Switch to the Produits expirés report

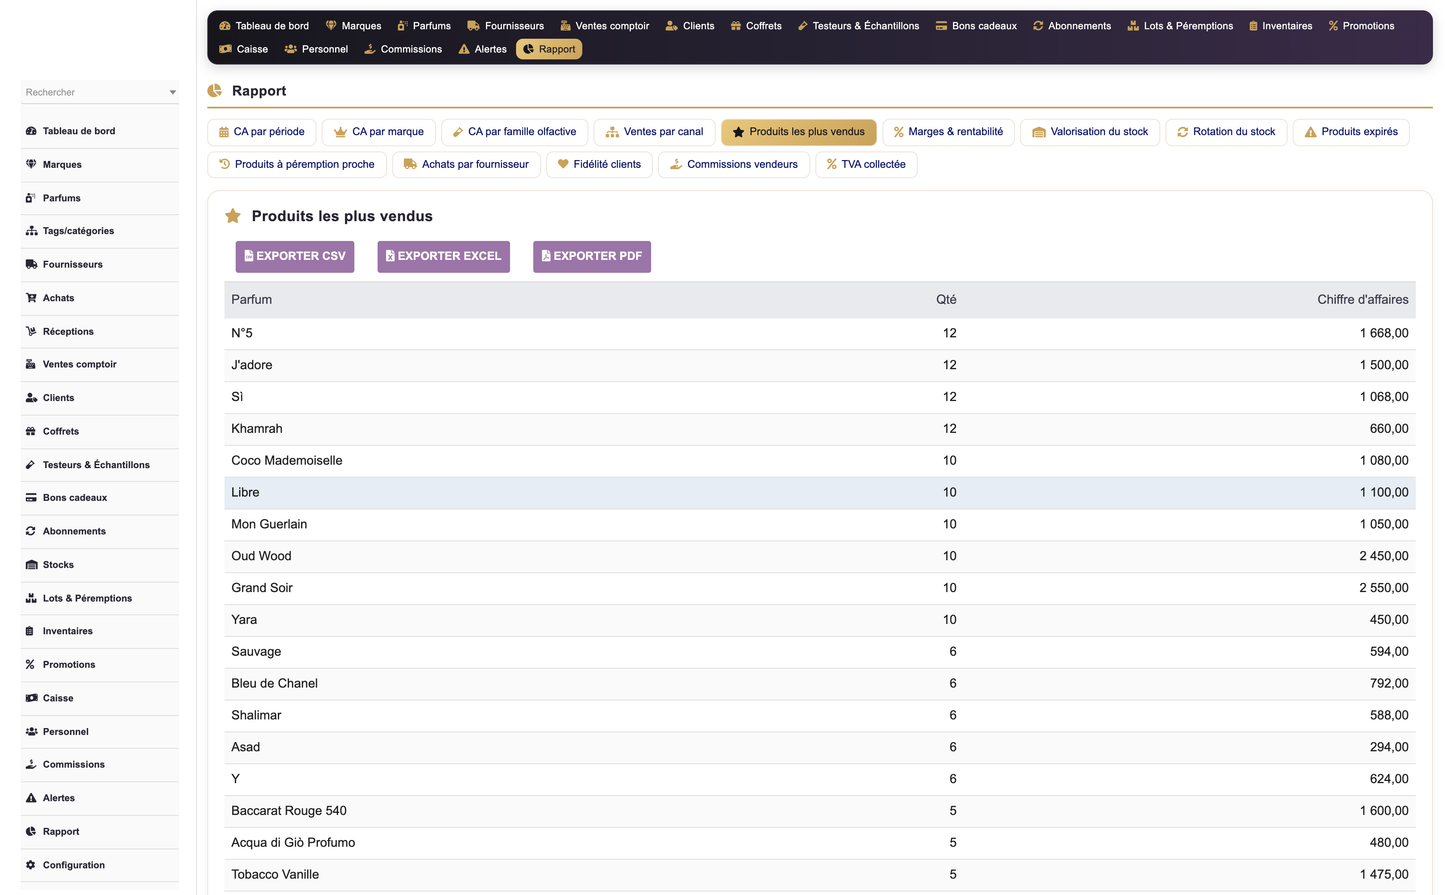(x=1351, y=132)
